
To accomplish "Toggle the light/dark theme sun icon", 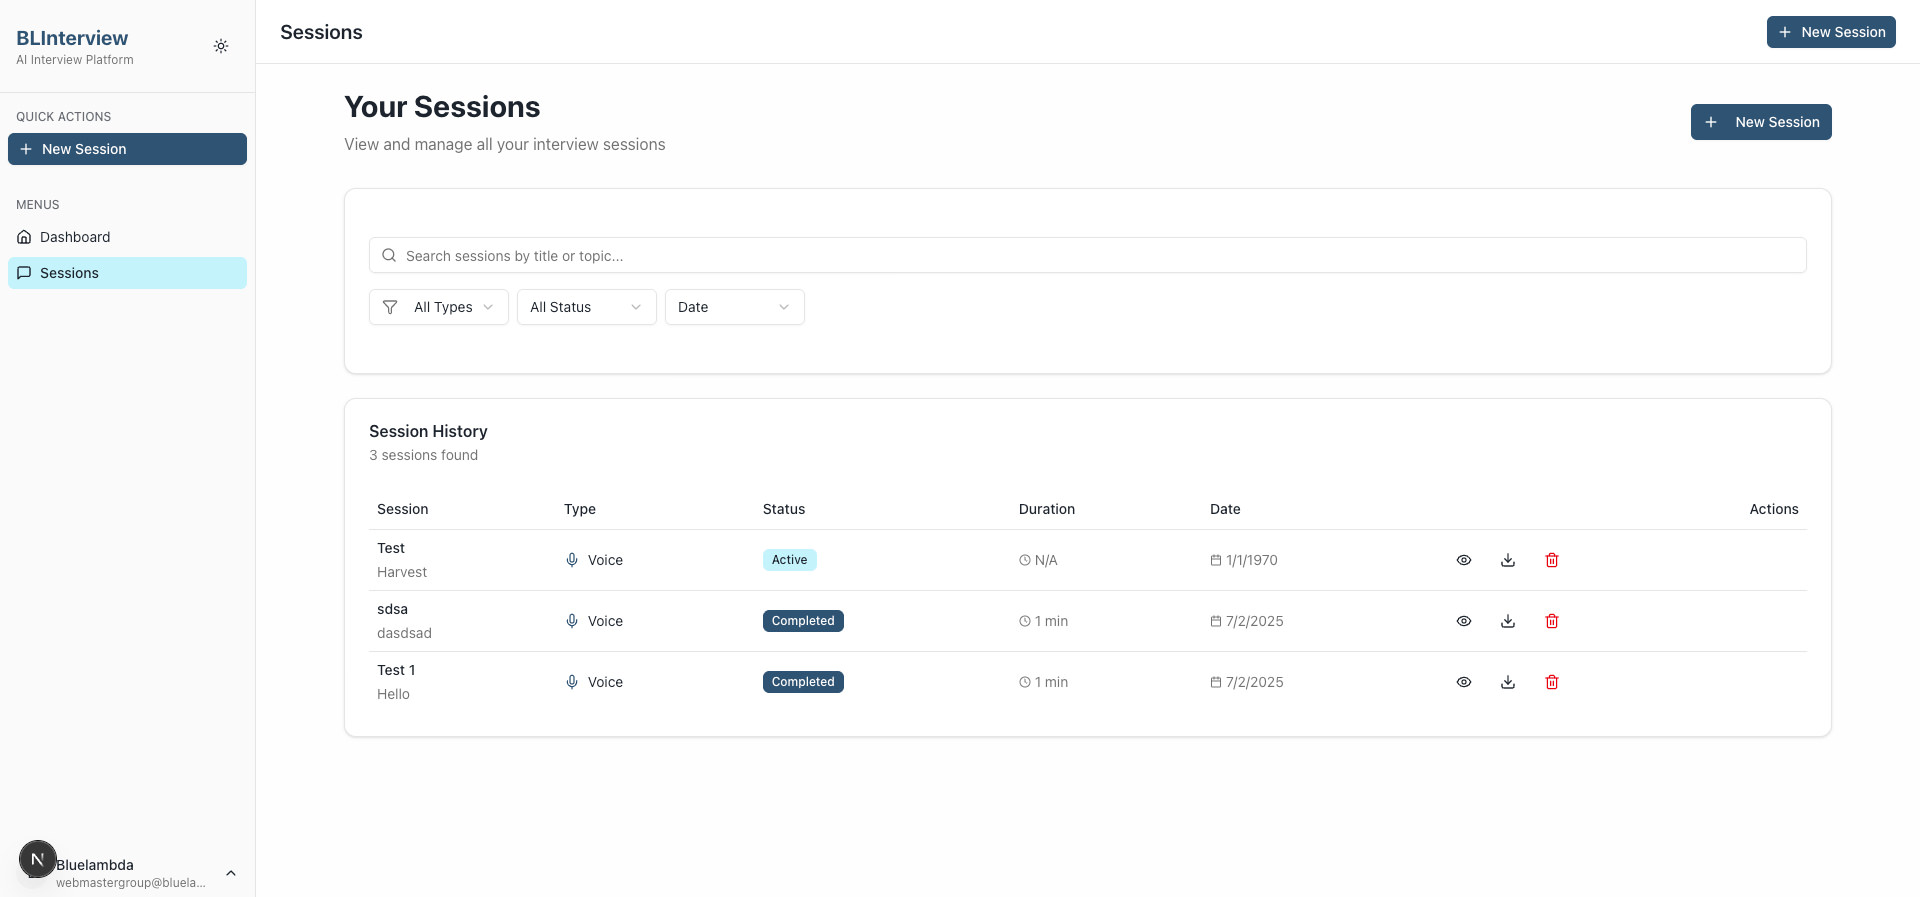I will (221, 46).
